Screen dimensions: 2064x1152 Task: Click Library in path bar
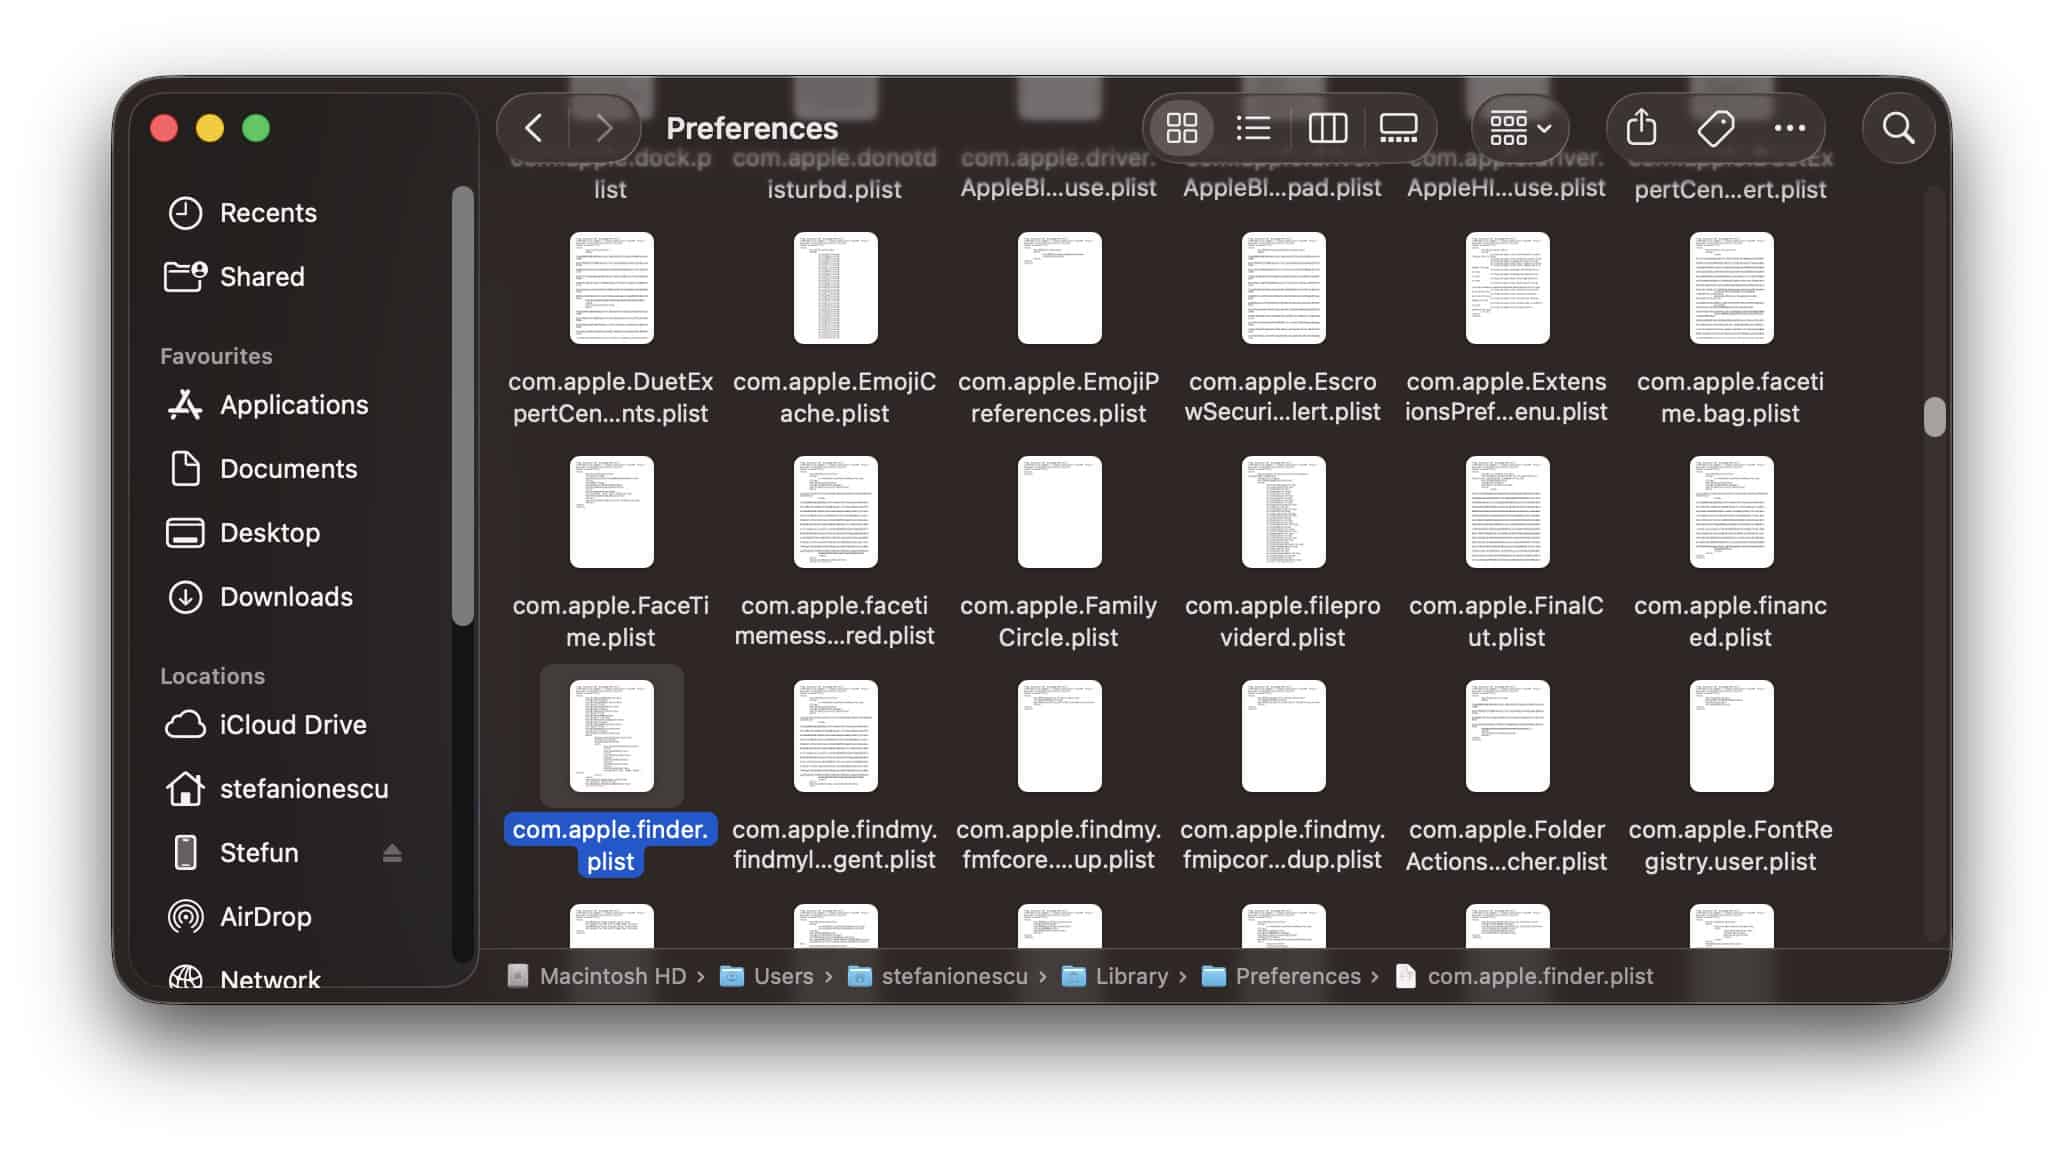coord(1116,976)
